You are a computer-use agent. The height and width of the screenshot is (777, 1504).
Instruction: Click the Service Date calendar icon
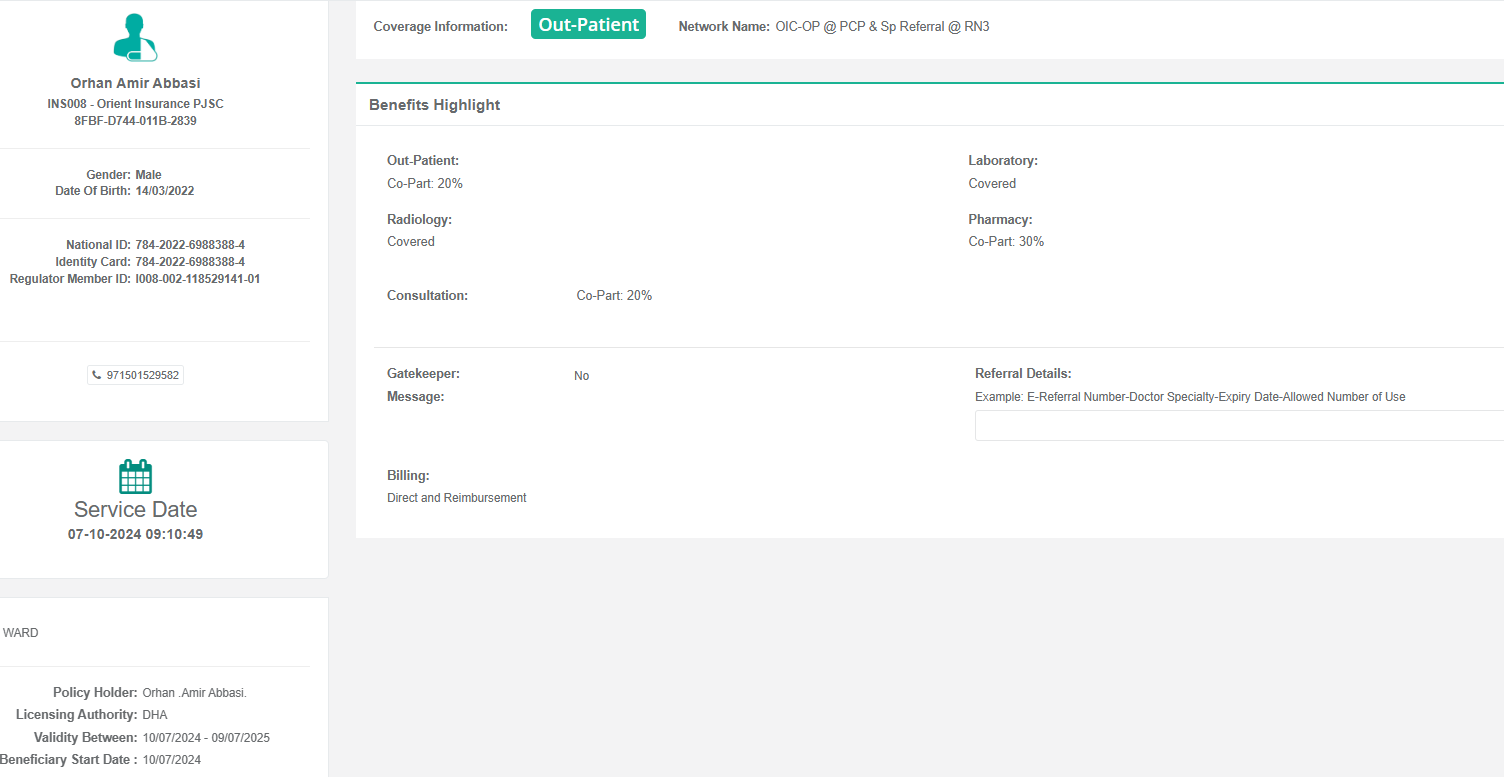(135, 476)
